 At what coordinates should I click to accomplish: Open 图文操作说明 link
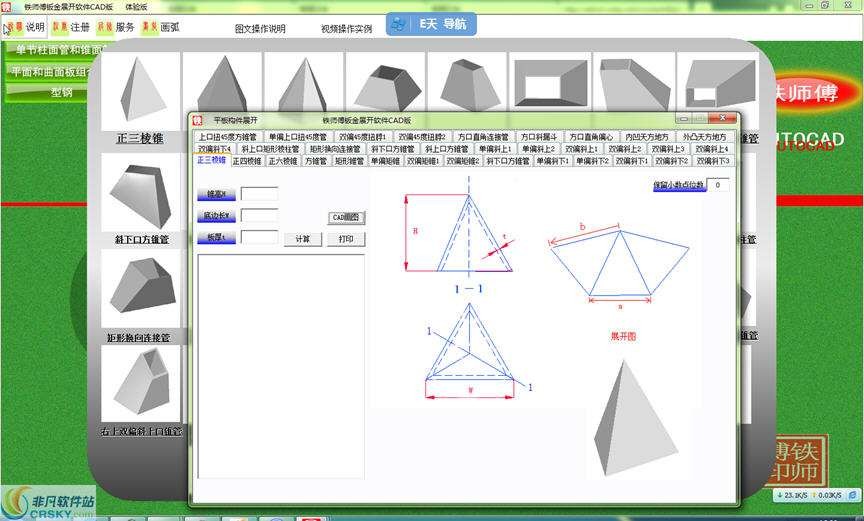[260, 29]
